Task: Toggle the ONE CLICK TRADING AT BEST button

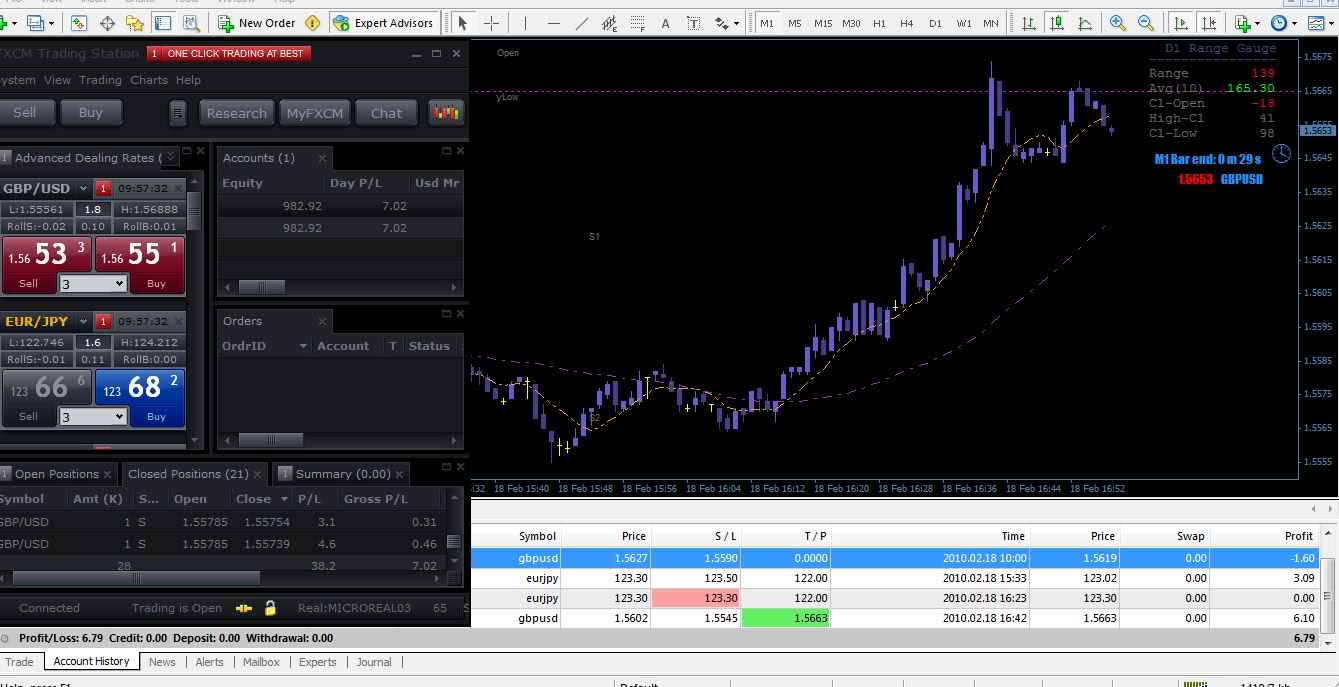Action: (229, 53)
